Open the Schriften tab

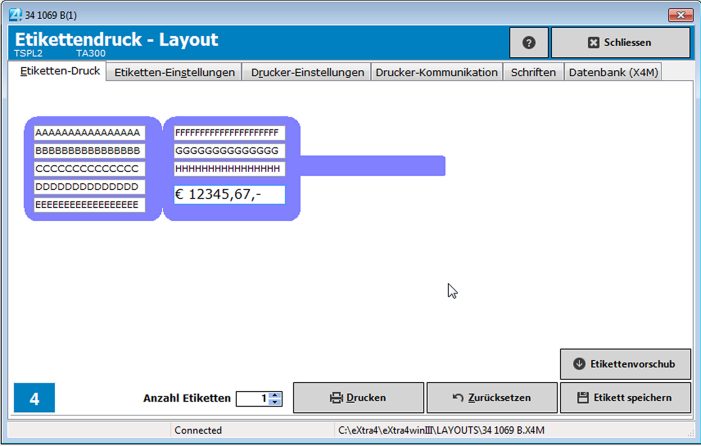click(533, 72)
